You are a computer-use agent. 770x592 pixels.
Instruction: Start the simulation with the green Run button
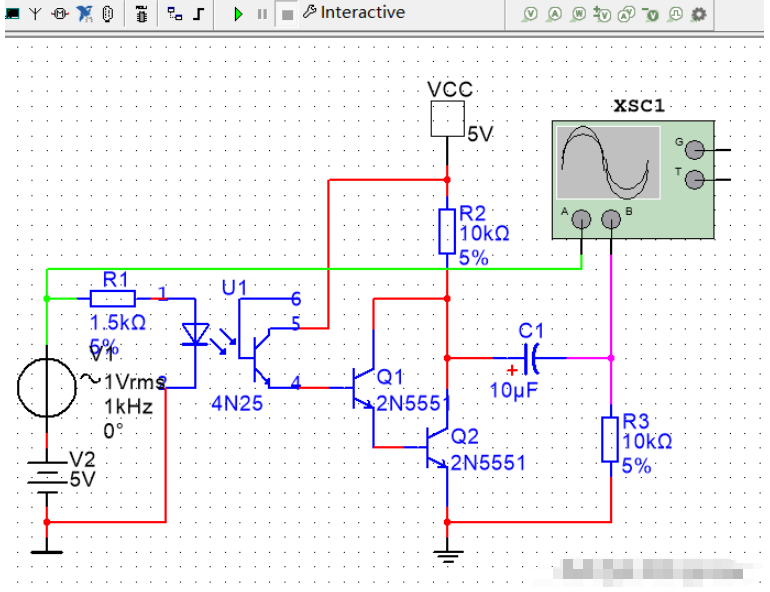point(238,14)
